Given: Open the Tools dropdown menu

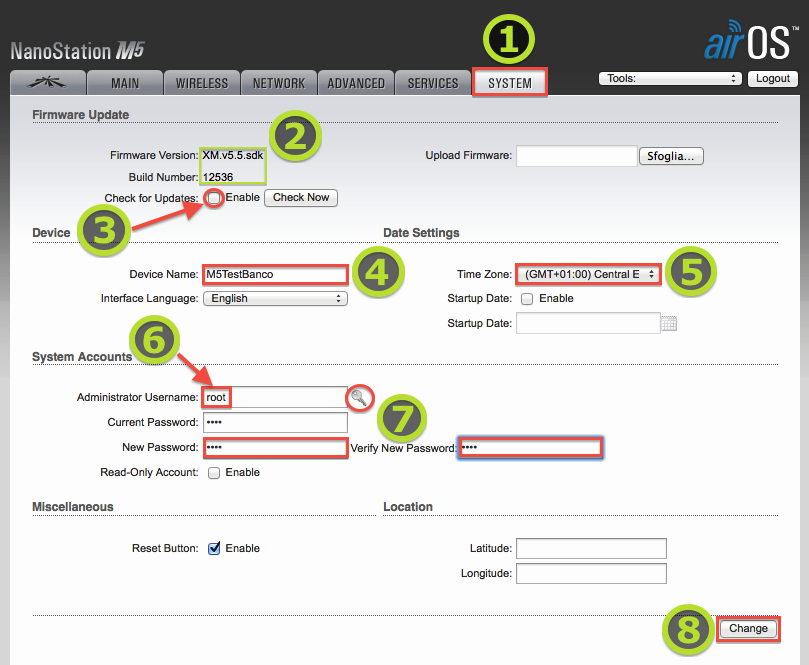Looking at the screenshot, I should click(x=670, y=79).
